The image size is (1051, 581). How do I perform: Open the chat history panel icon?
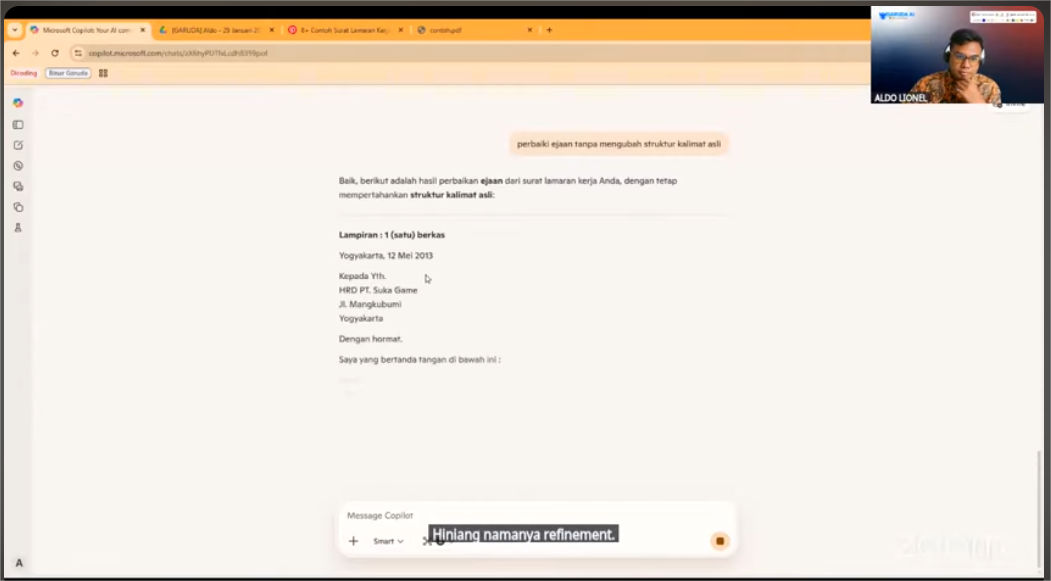(18, 124)
